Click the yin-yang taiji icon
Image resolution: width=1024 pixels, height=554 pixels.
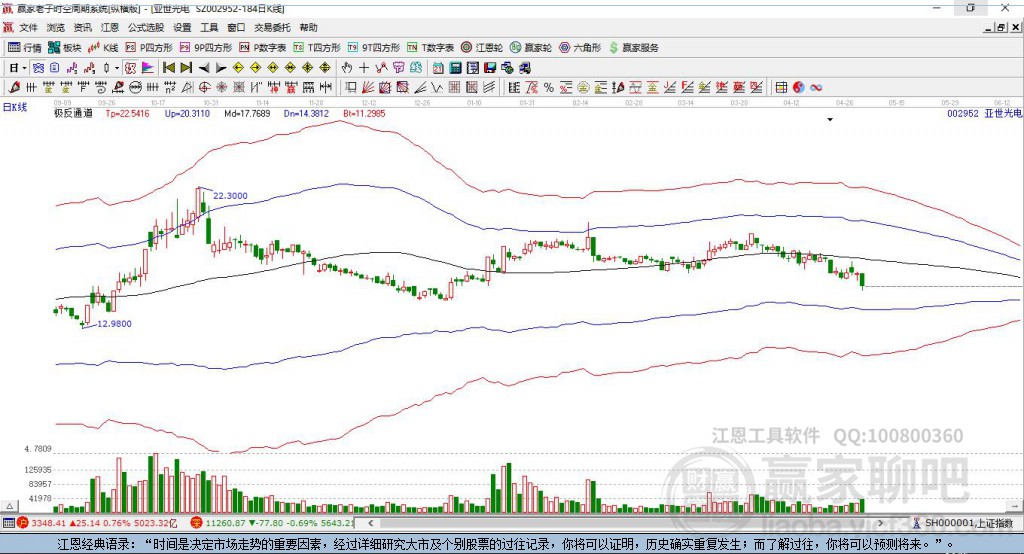click(x=799, y=88)
